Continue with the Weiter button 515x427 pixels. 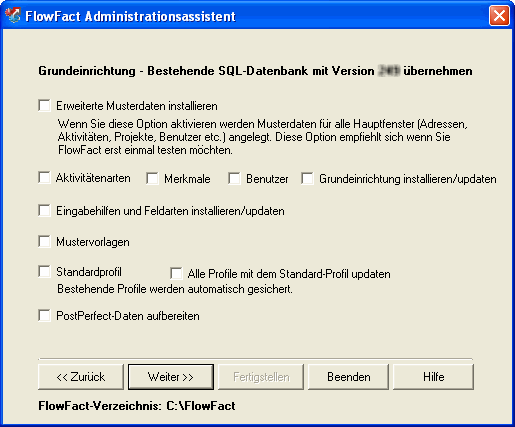pyautogui.click(x=171, y=377)
